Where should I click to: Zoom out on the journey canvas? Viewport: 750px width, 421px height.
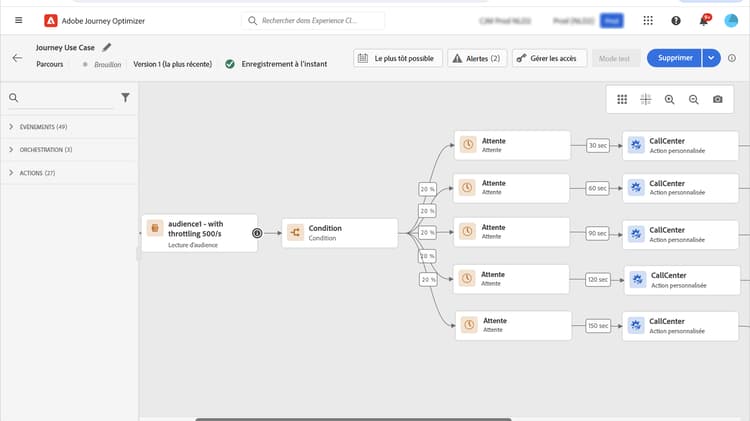click(694, 99)
